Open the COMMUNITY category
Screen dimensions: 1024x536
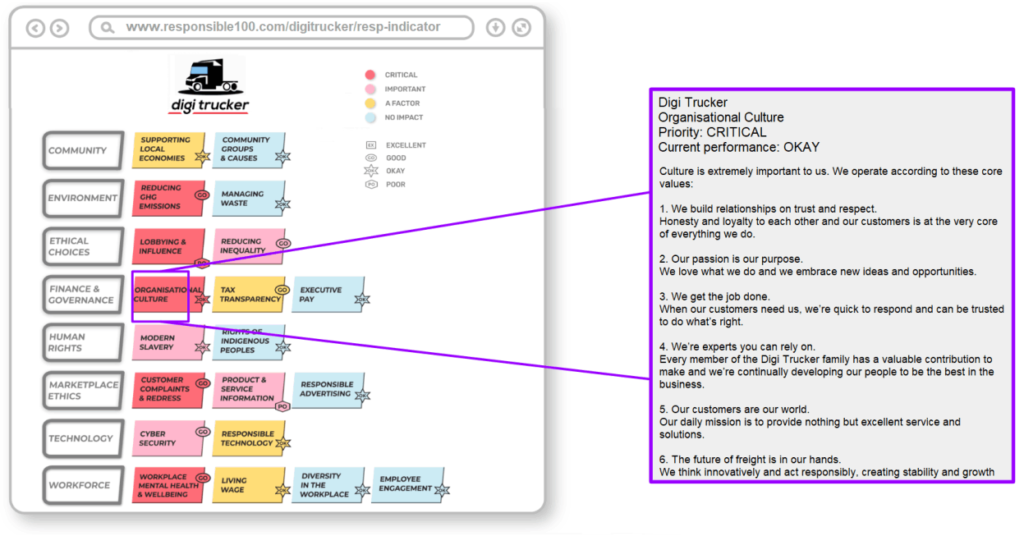(x=83, y=151)
